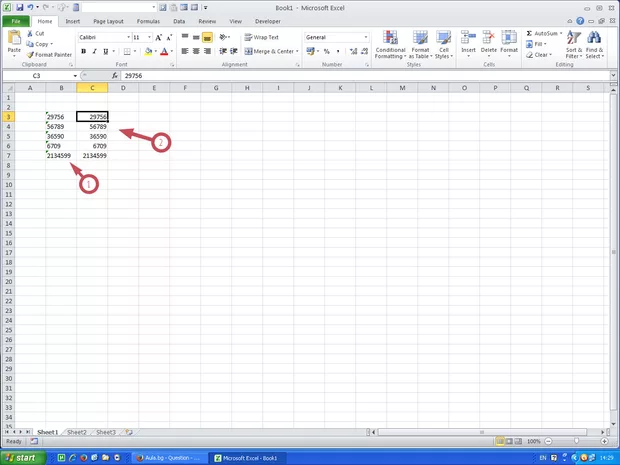Select the Format Painter brush

click(x=30, y=55)
